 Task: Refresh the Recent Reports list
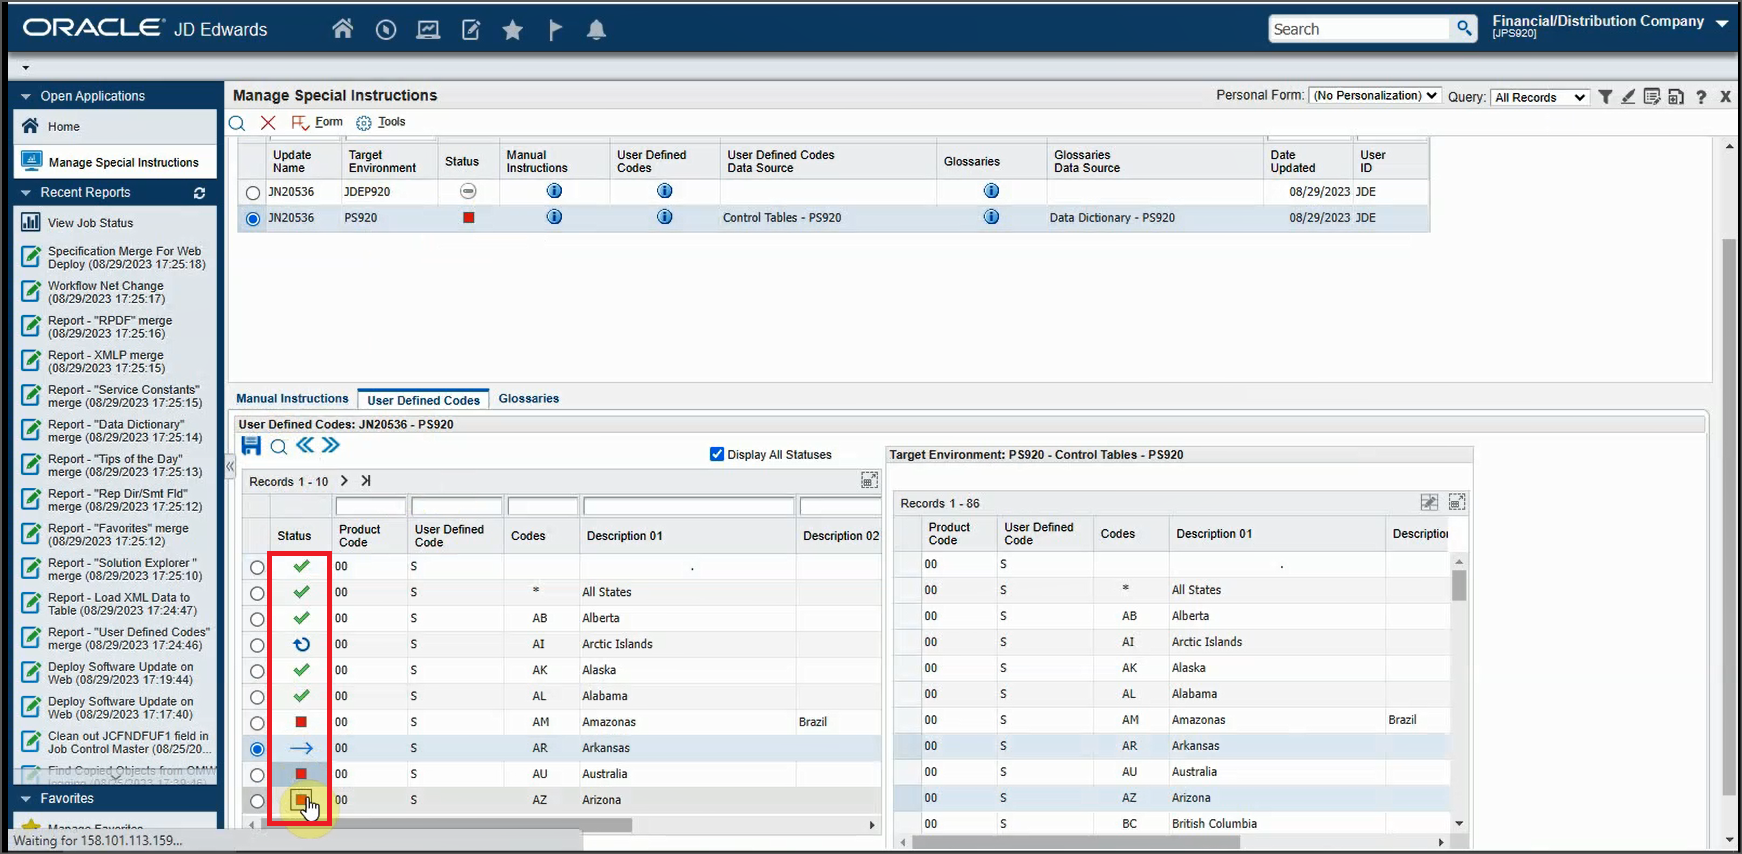(199, 193)
